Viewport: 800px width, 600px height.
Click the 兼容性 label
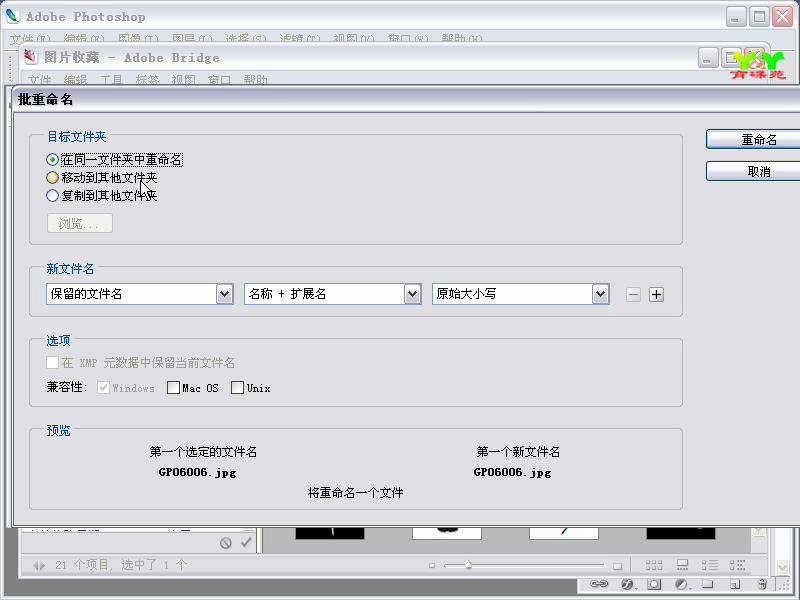coord(66,387)
